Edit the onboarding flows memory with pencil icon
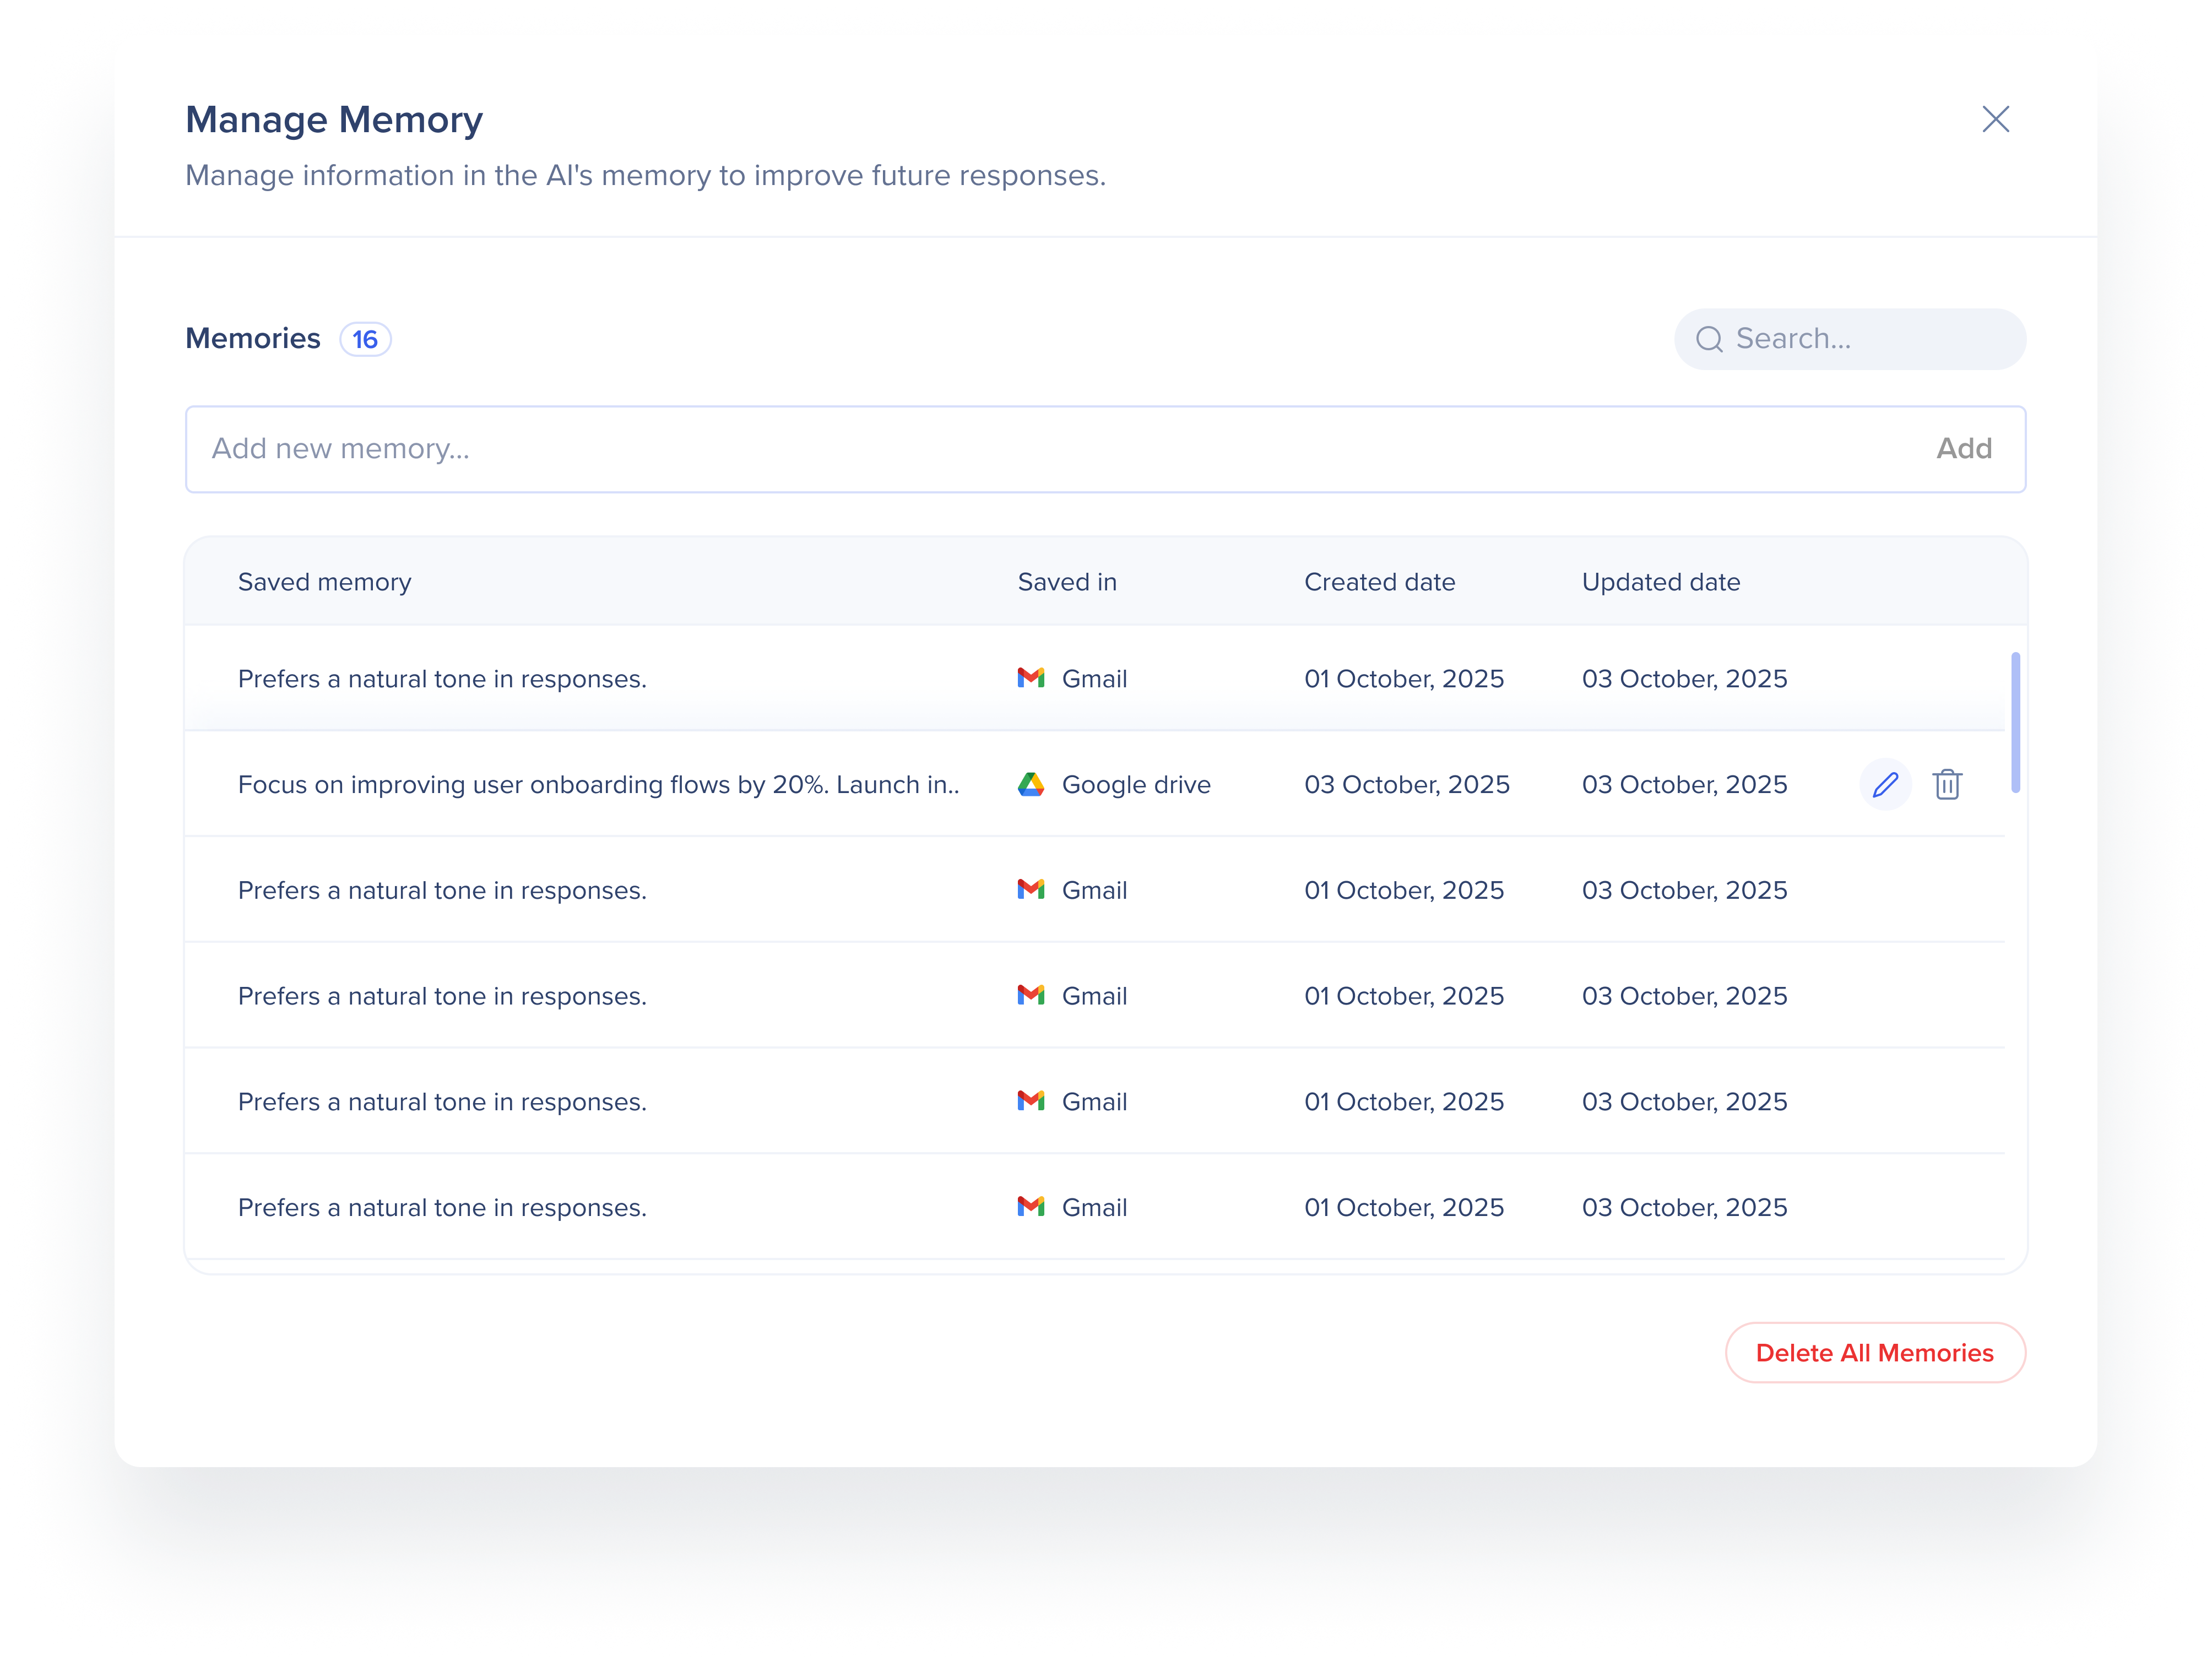The height and width of the screenshot is (1661, 2212). (x=1885, y=785)
